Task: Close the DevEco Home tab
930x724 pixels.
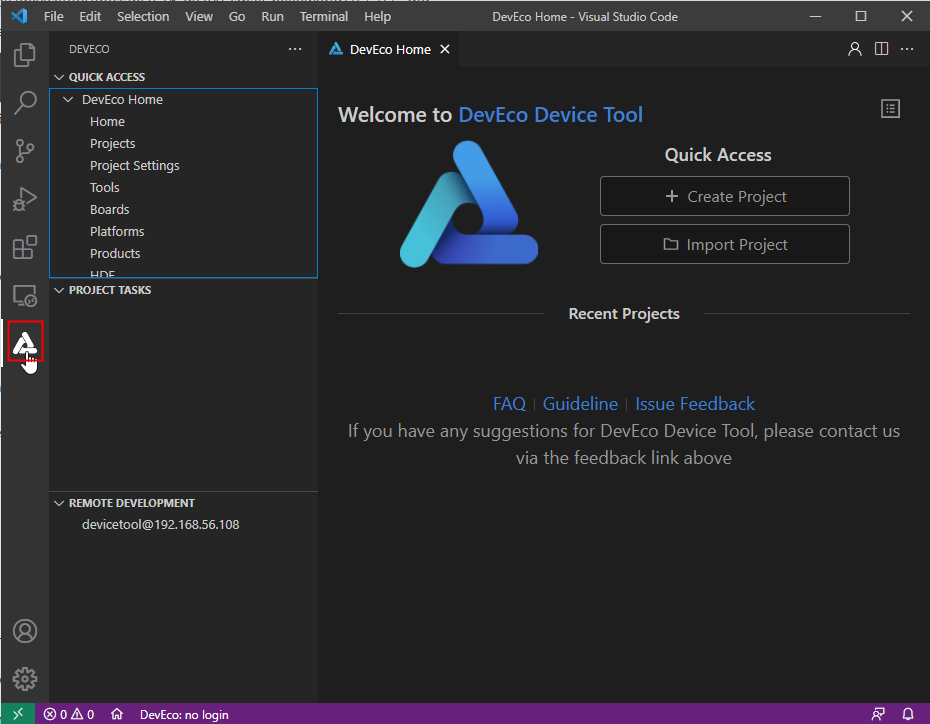Action: [445, 49]
